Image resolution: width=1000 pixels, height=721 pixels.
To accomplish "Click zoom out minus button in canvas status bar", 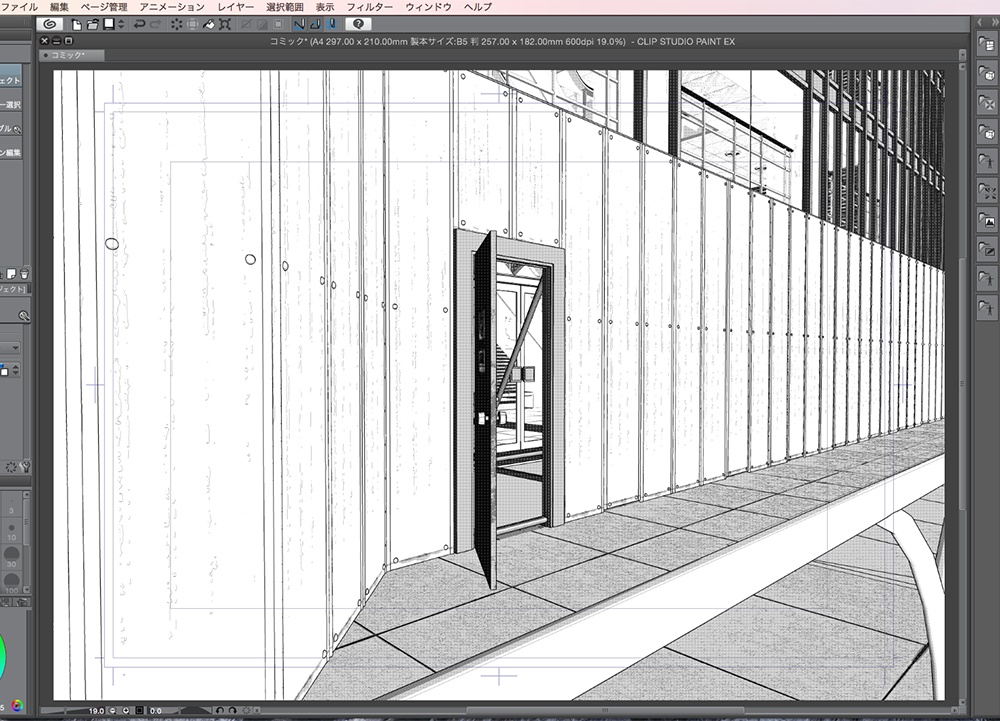I will 113,710.
